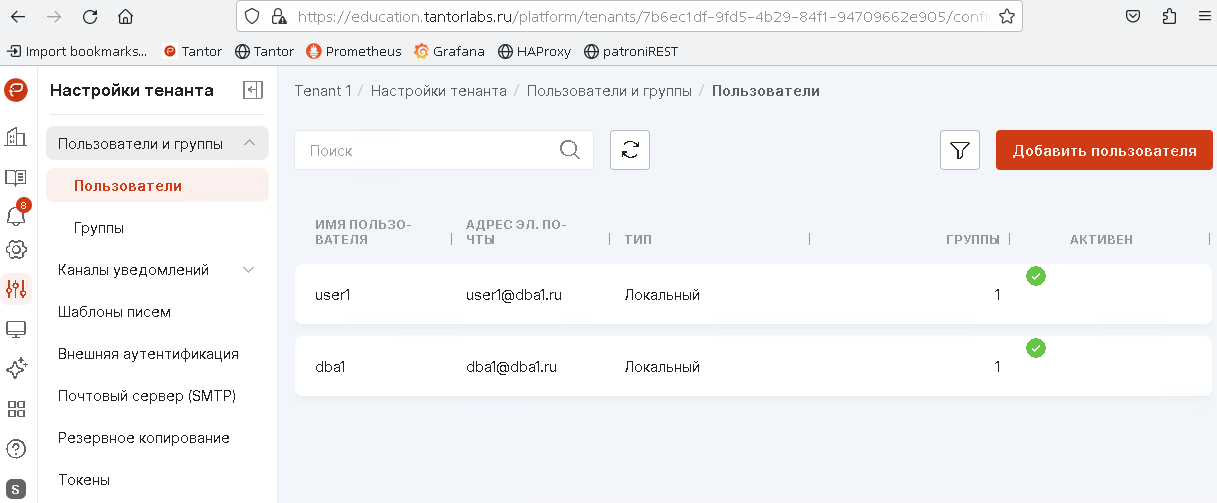Toggle active status for user1

coord(1036,276)
